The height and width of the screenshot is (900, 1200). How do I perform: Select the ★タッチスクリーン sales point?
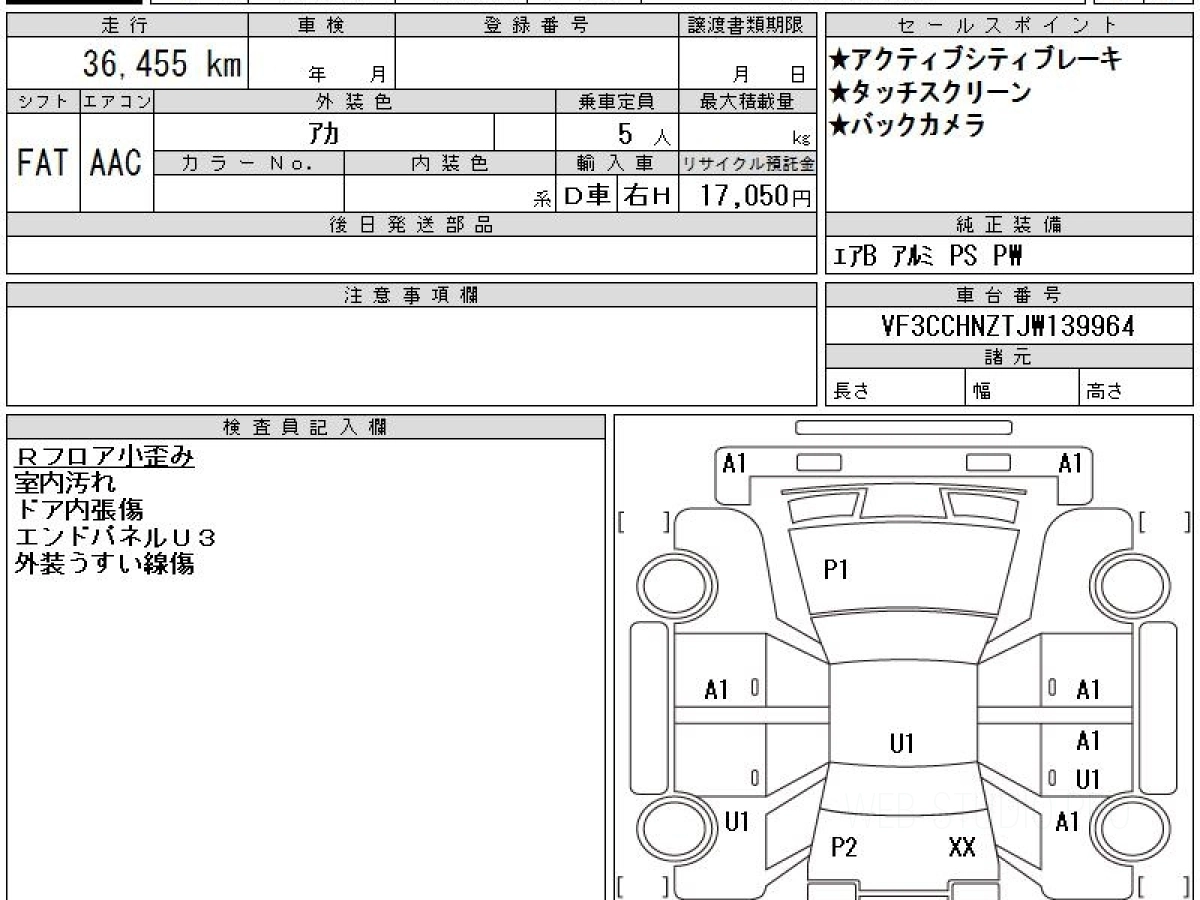pyautogui.click(x=930, y=93)
